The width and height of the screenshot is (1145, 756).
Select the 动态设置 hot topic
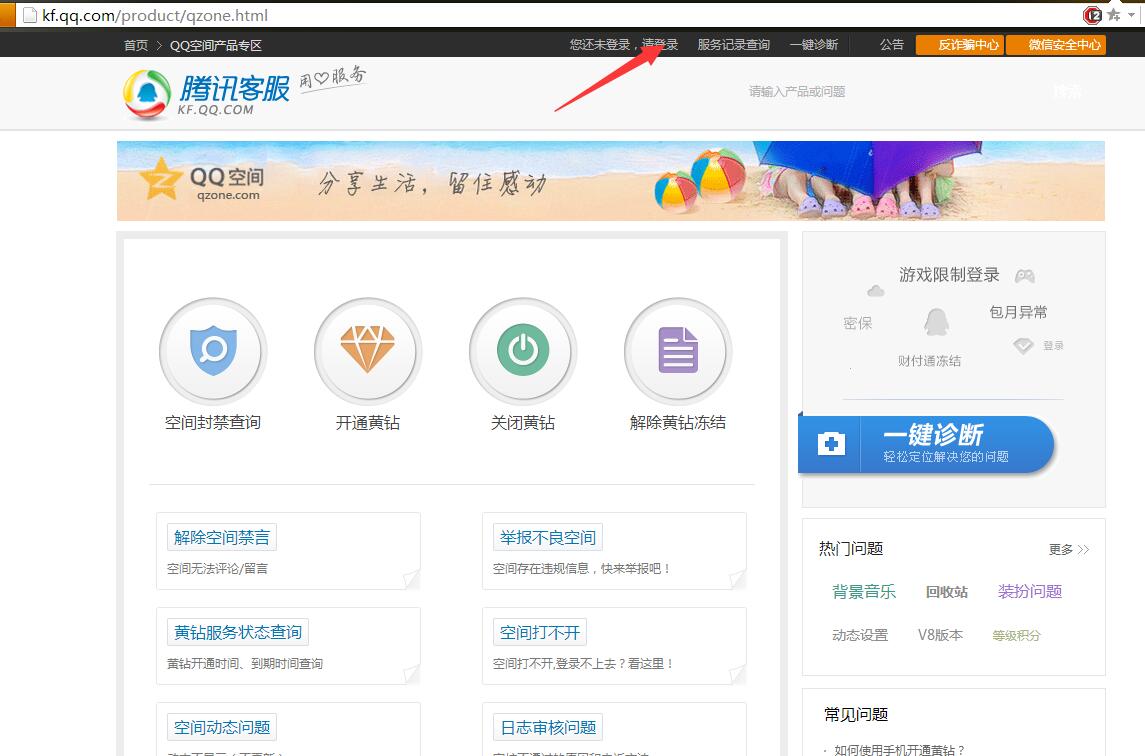860,635
